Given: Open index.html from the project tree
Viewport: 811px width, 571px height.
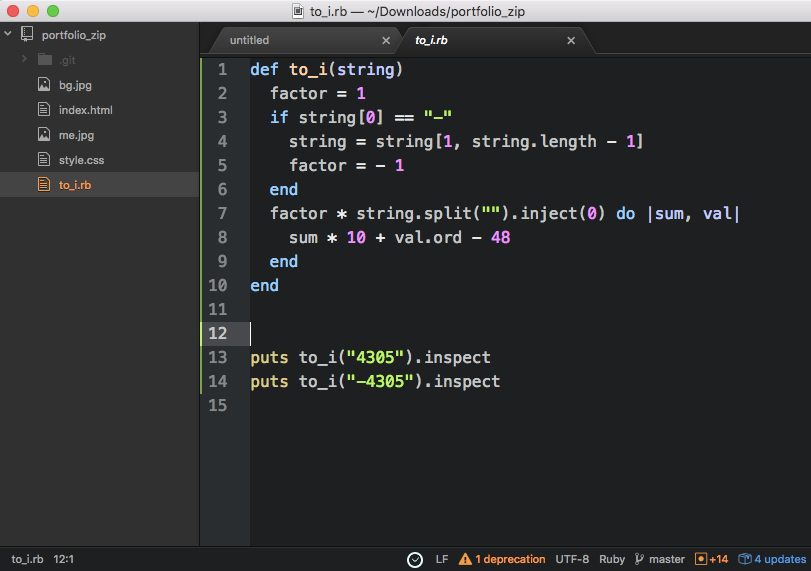Looking at the screenshot, I should (x=85, y=110).
